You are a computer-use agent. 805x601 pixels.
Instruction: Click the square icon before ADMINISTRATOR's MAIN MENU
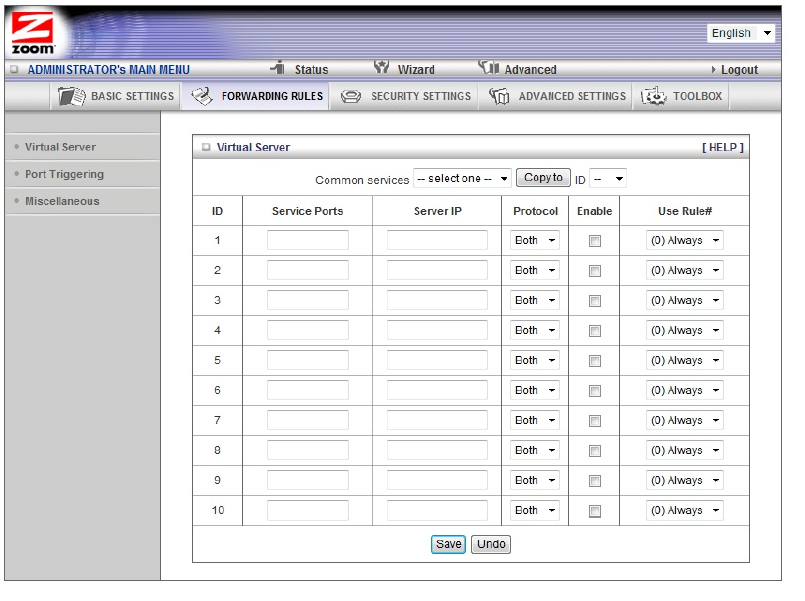pyautogui.click(x=14, y=69)
